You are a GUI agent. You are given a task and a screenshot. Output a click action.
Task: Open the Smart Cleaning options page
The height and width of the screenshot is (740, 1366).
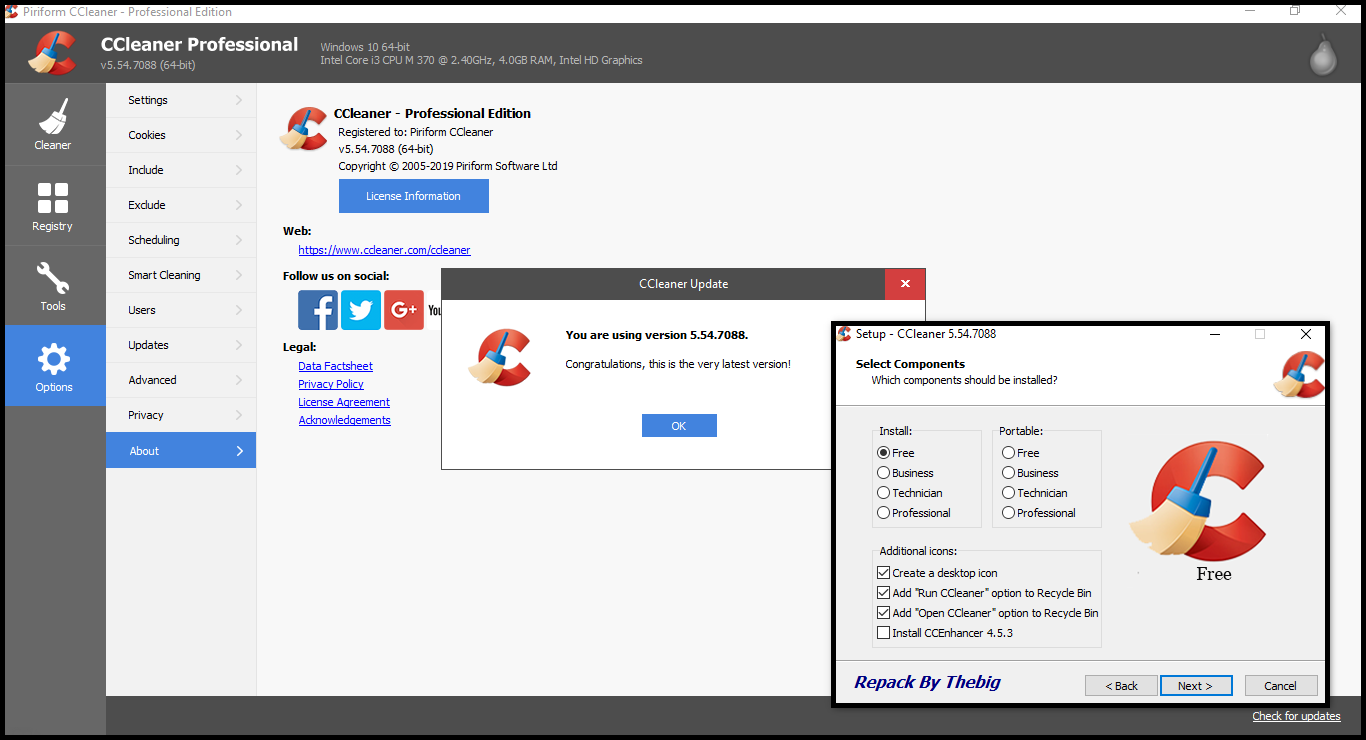(x=181, y=275)
